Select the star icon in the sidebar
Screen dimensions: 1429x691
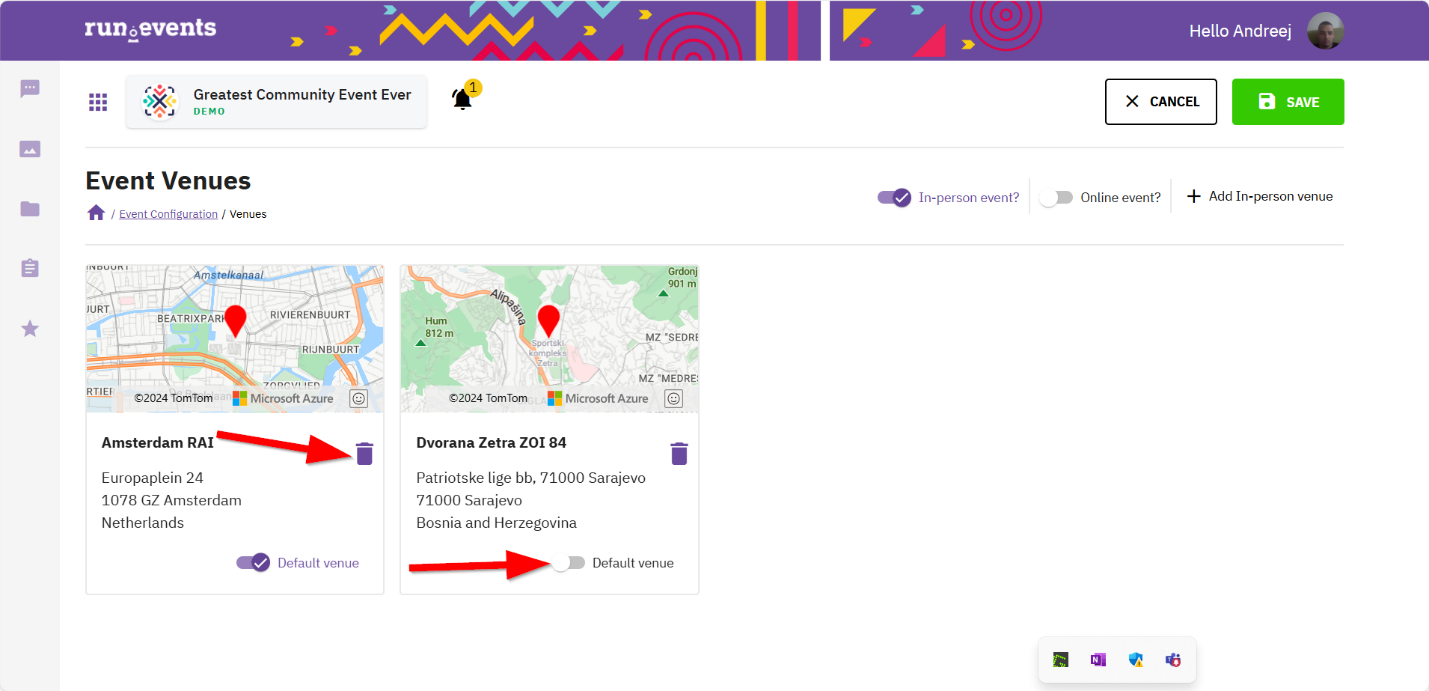[30, 328]
